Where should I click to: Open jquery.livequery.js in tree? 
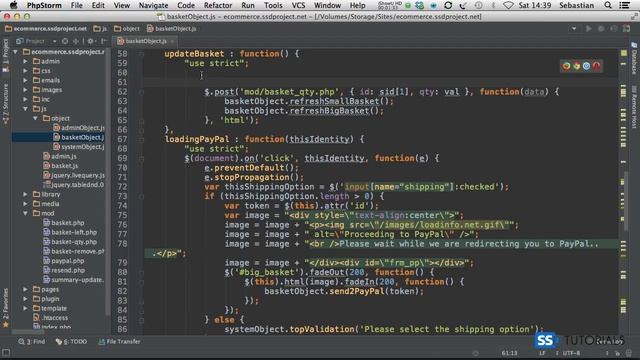point(74,176)
